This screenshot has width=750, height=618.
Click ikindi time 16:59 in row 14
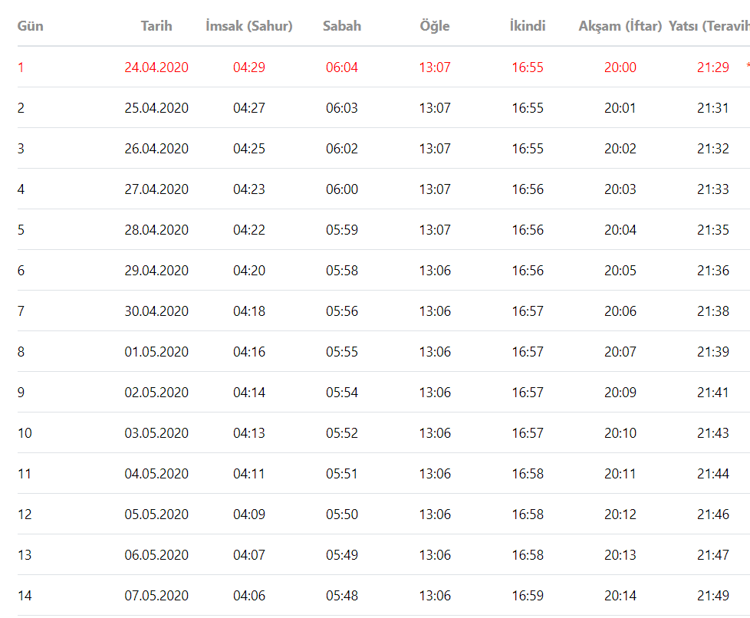point(527,596)
